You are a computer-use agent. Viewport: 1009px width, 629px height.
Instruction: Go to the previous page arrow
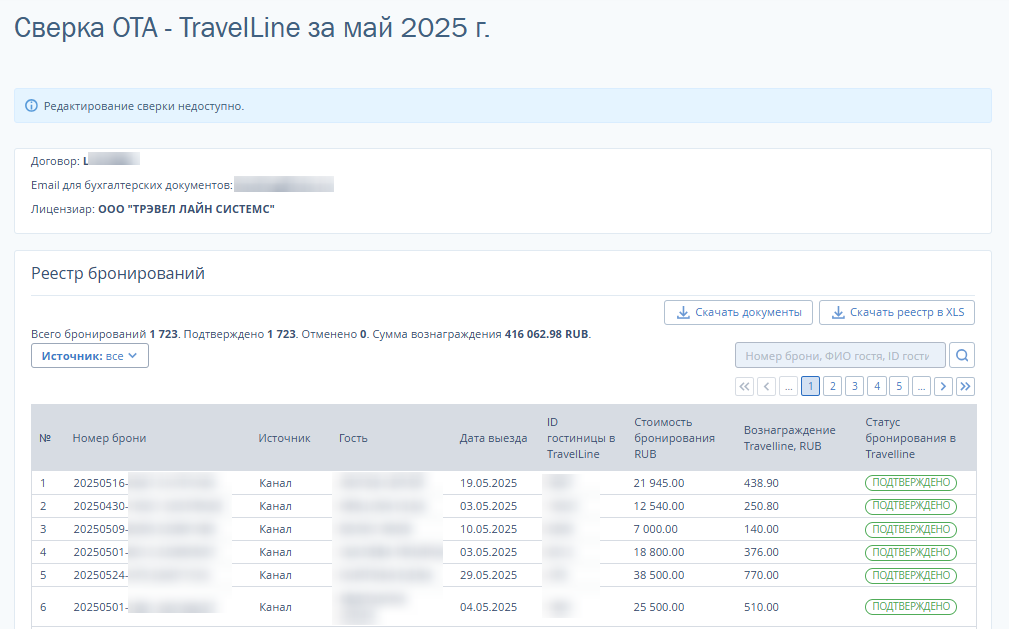[766, 386]
